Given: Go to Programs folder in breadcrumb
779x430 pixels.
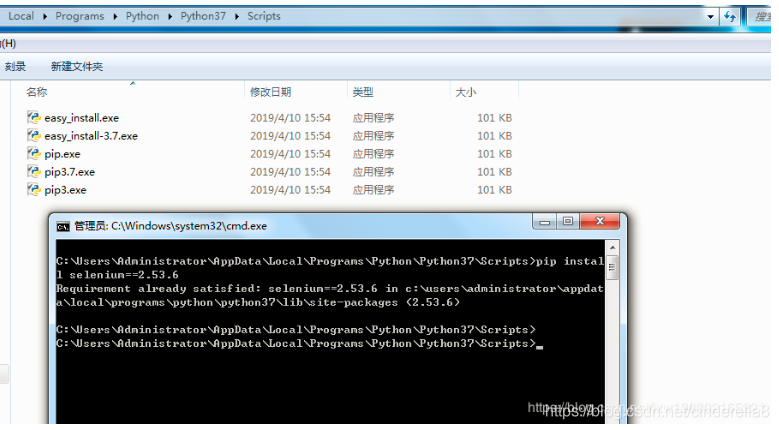Looking at the screenshot, I should point(79,16).
